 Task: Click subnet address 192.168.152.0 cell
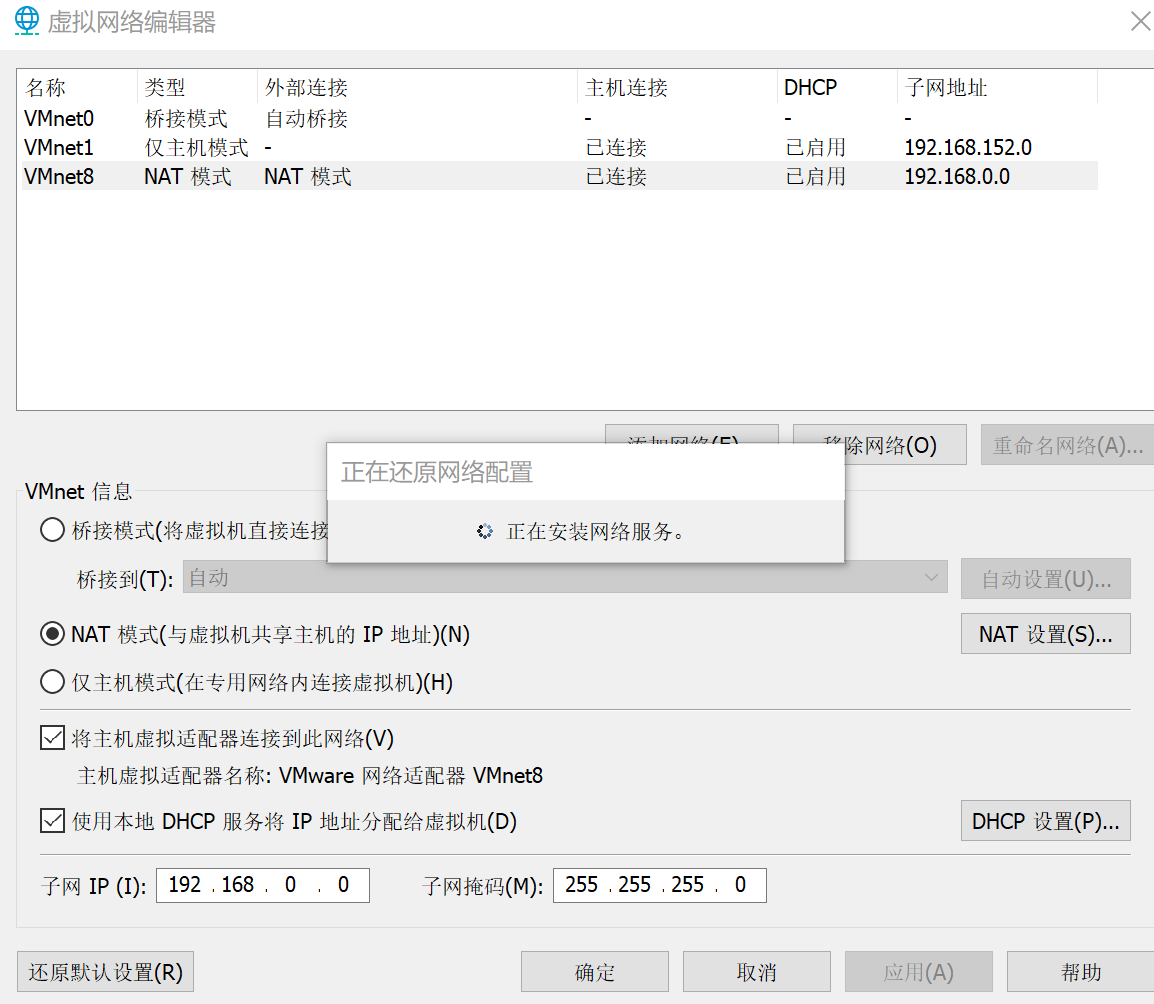968,147
